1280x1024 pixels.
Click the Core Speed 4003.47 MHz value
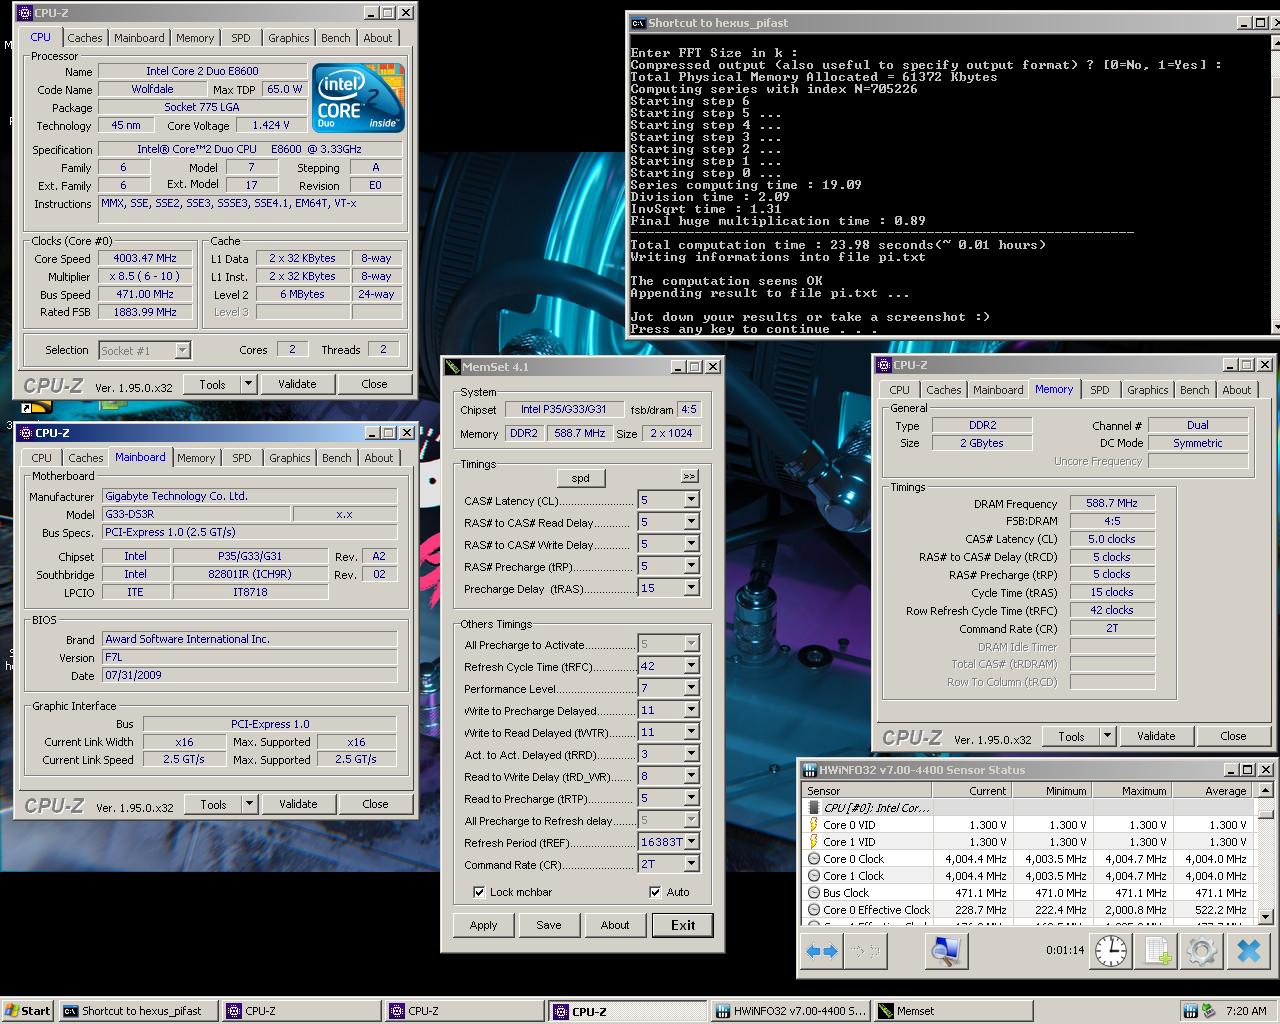click(146, 258)
